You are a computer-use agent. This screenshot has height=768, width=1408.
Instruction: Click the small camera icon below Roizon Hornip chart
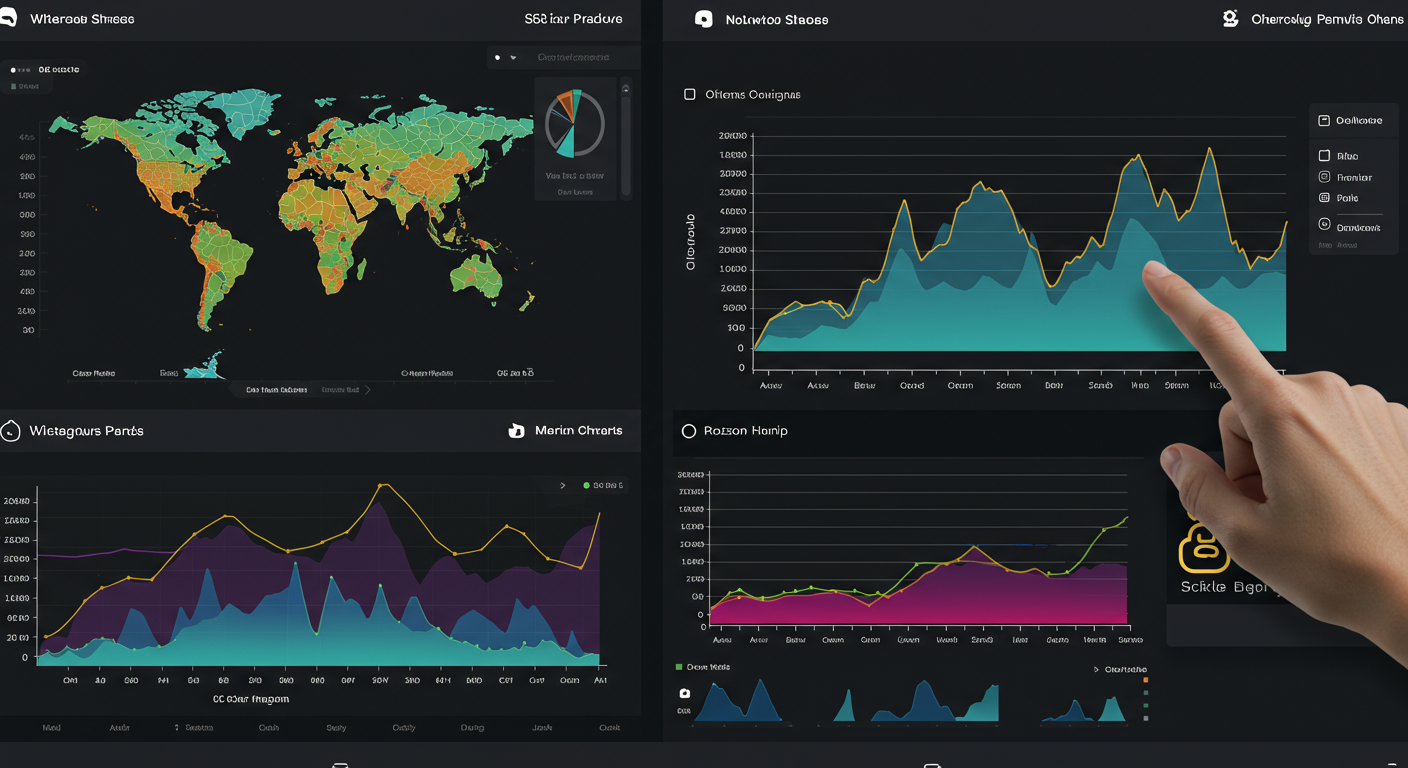[685, 693]
